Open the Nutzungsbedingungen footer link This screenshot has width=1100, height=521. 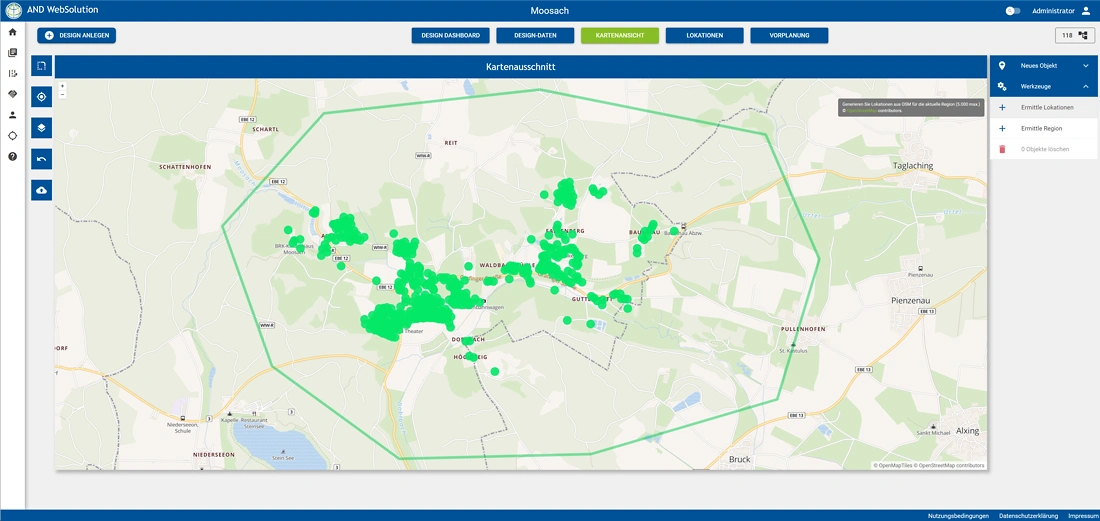(958, 515)
